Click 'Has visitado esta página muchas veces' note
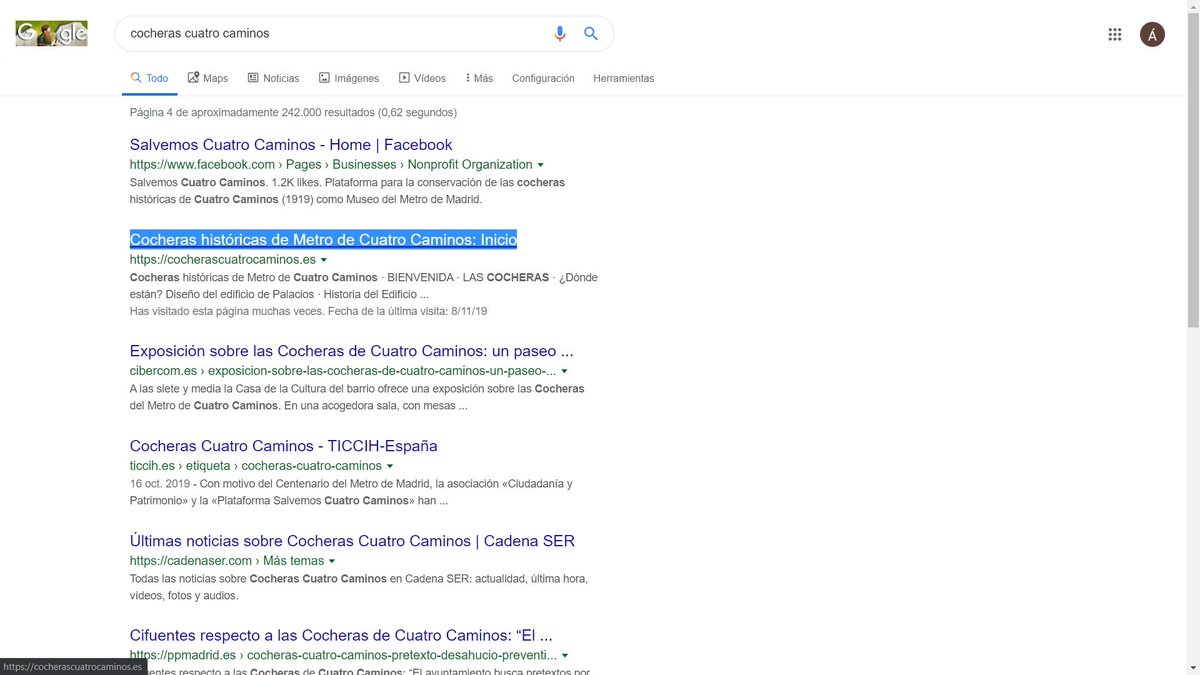This screenshot has height=675, width=1200. [308, 311]
